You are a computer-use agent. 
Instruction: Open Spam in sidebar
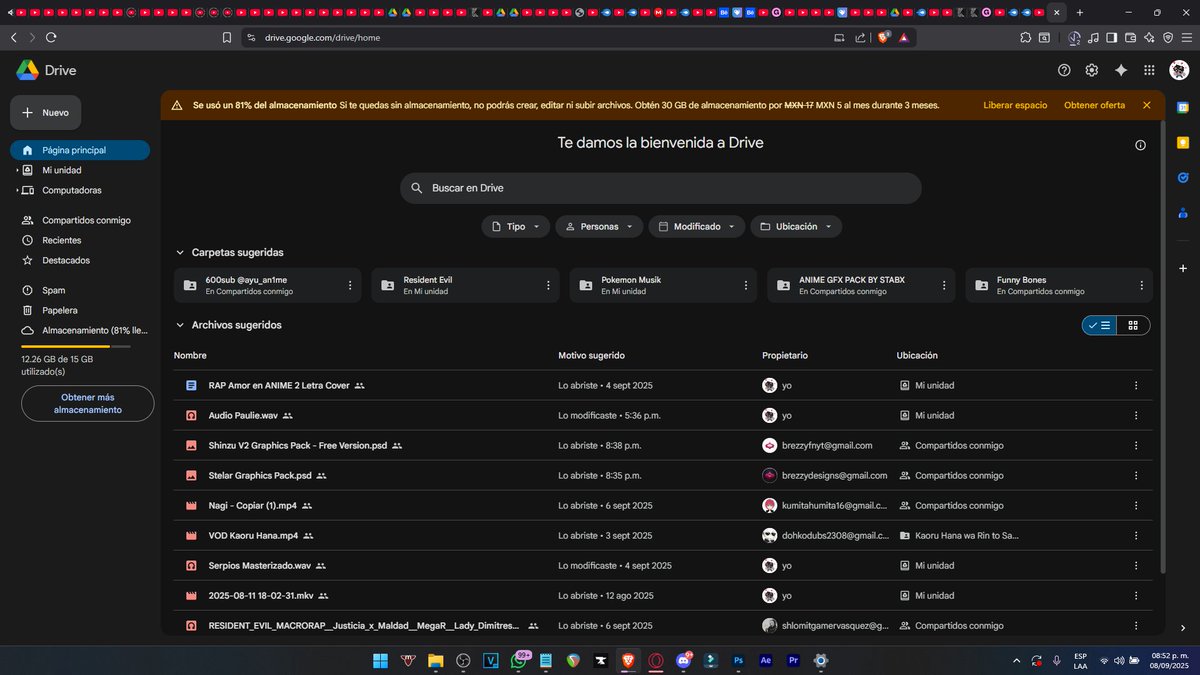click(80, 290)
